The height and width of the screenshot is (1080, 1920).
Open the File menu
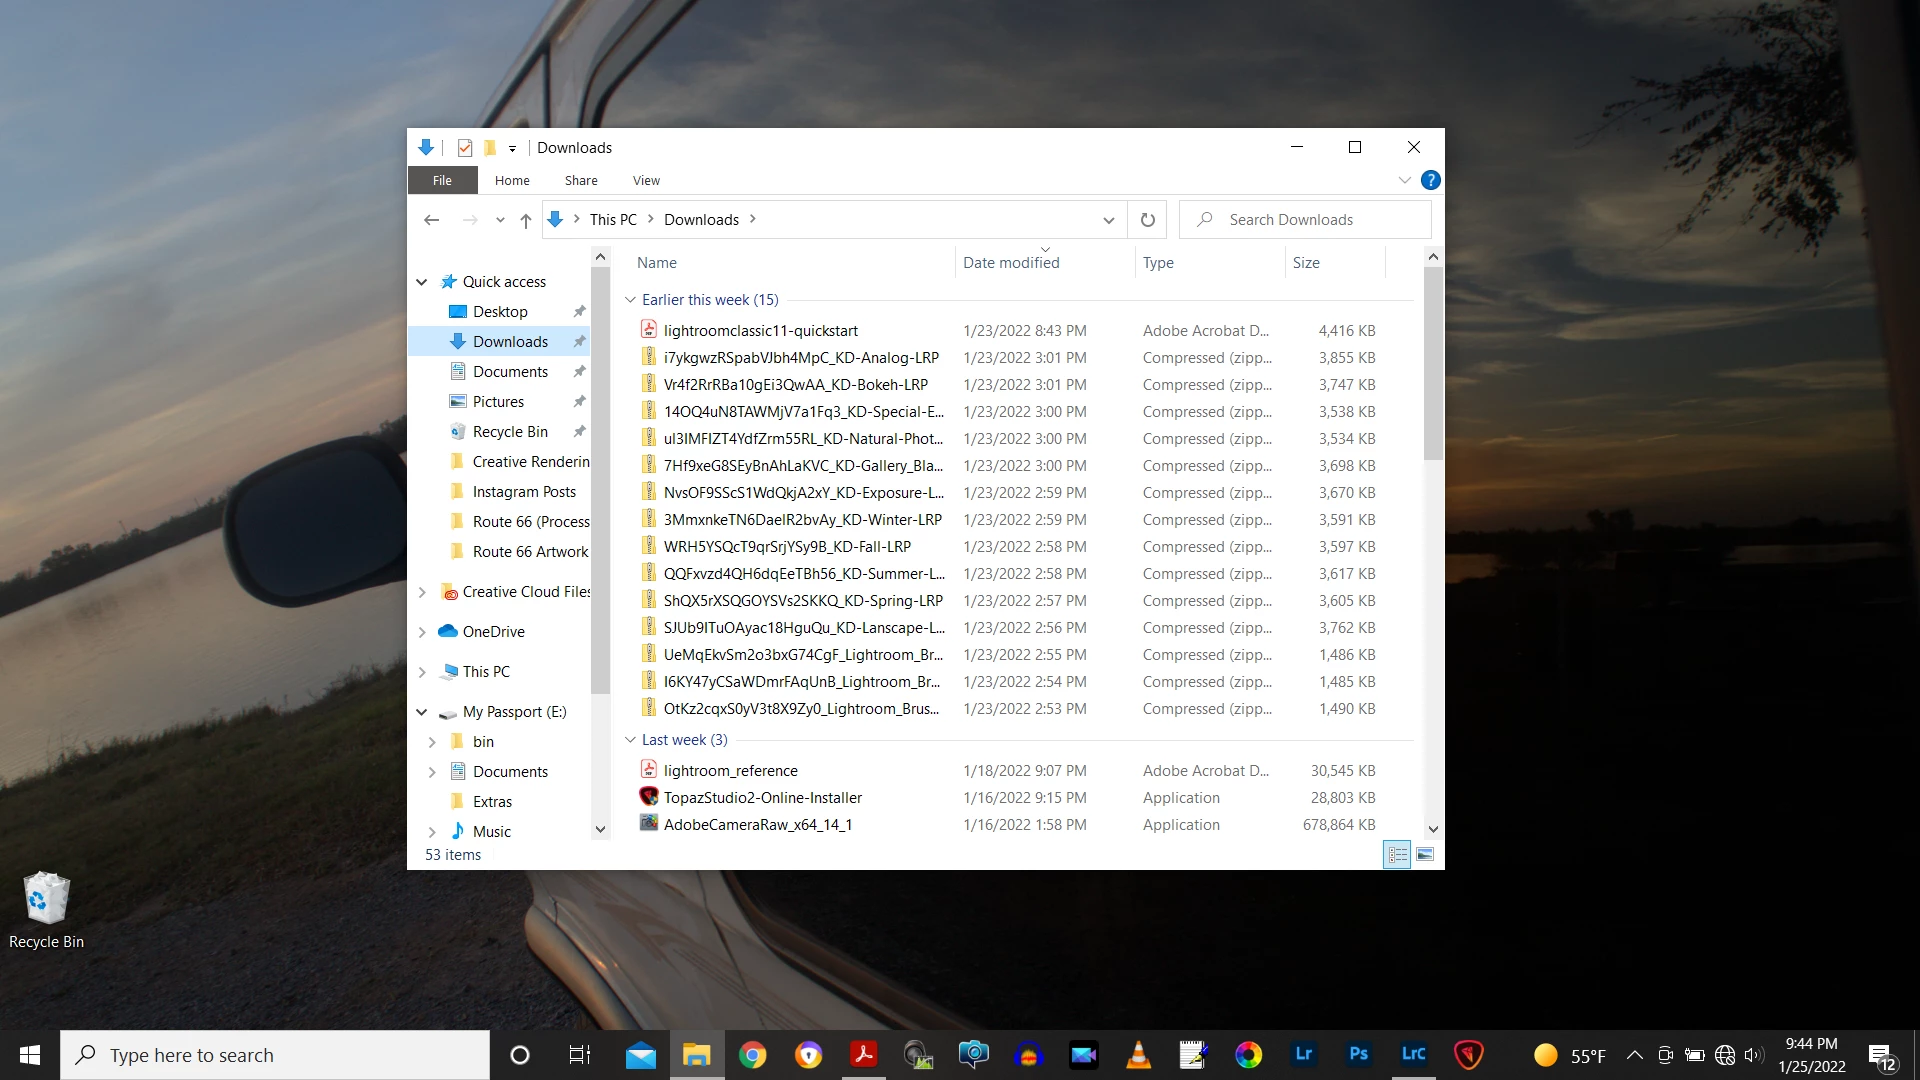tap(442, 181)
